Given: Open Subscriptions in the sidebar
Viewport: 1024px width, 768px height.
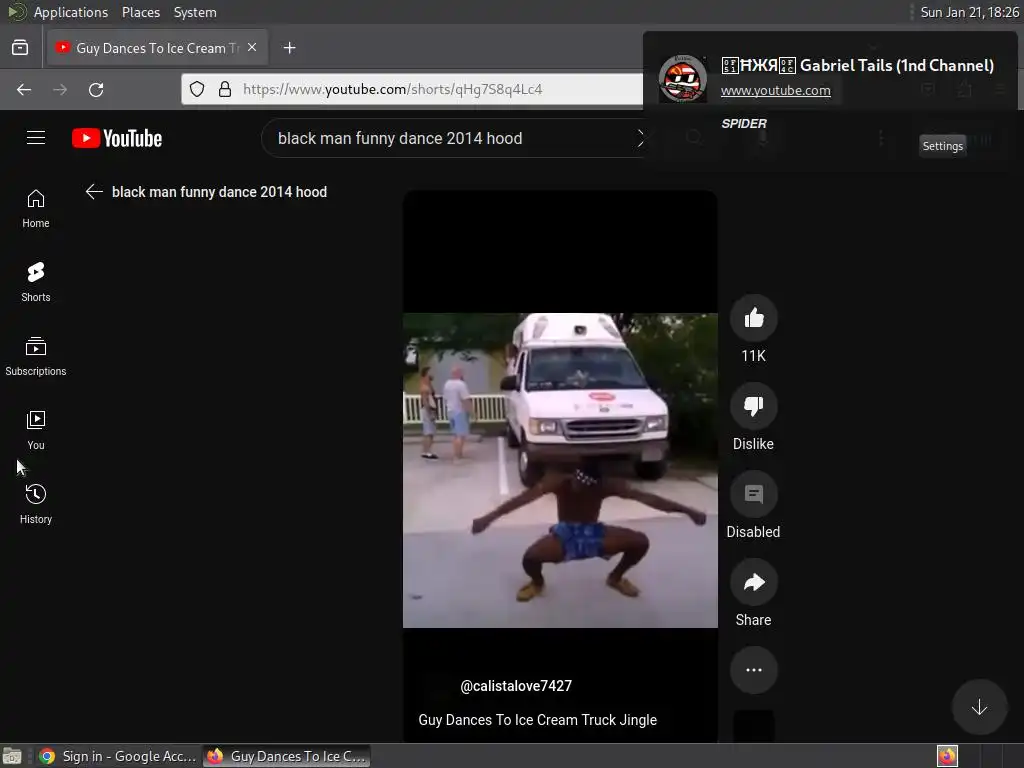Looking at the screenshot, I should (36, 357).
